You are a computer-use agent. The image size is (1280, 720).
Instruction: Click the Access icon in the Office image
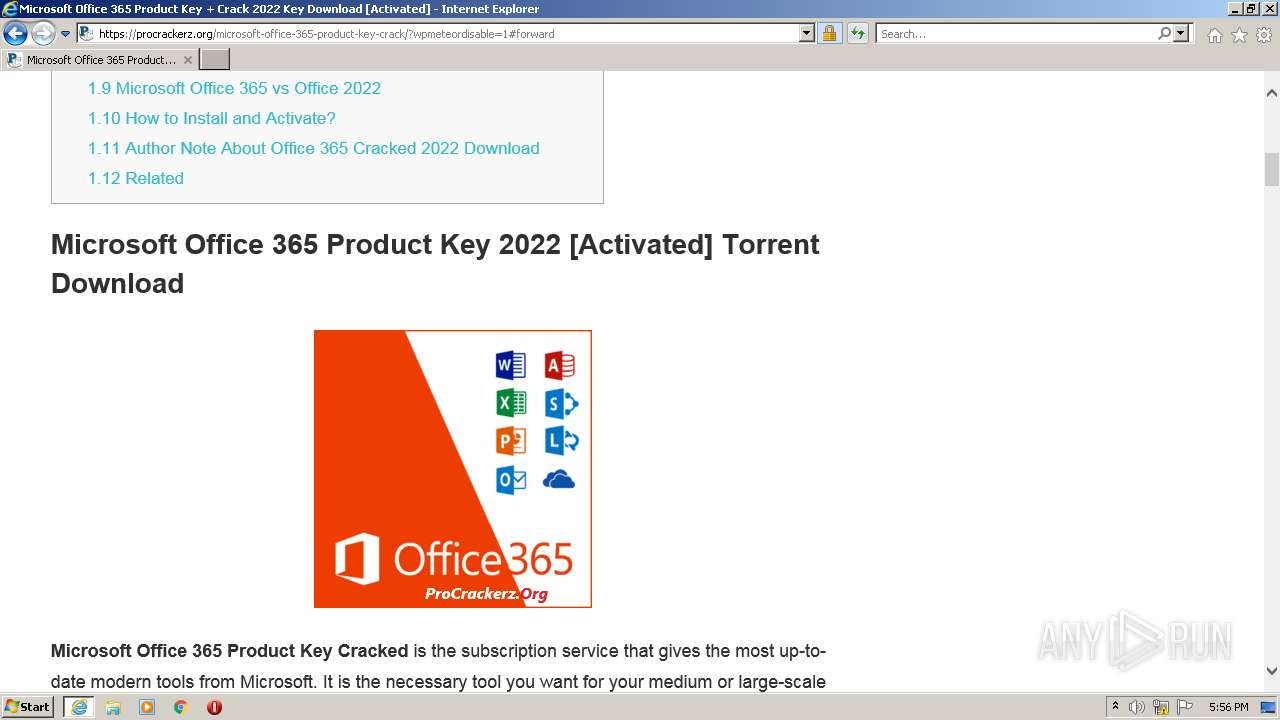[x=560, y=365]
